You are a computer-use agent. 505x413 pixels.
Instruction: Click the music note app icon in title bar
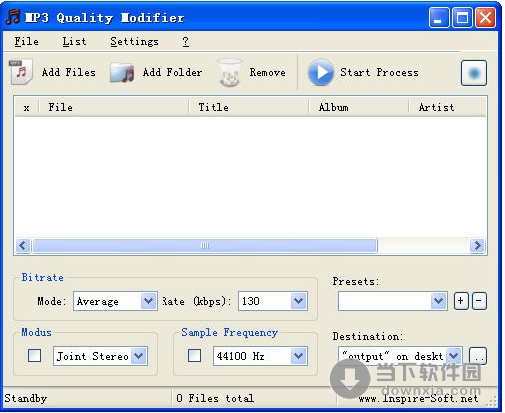coord(14,17)
